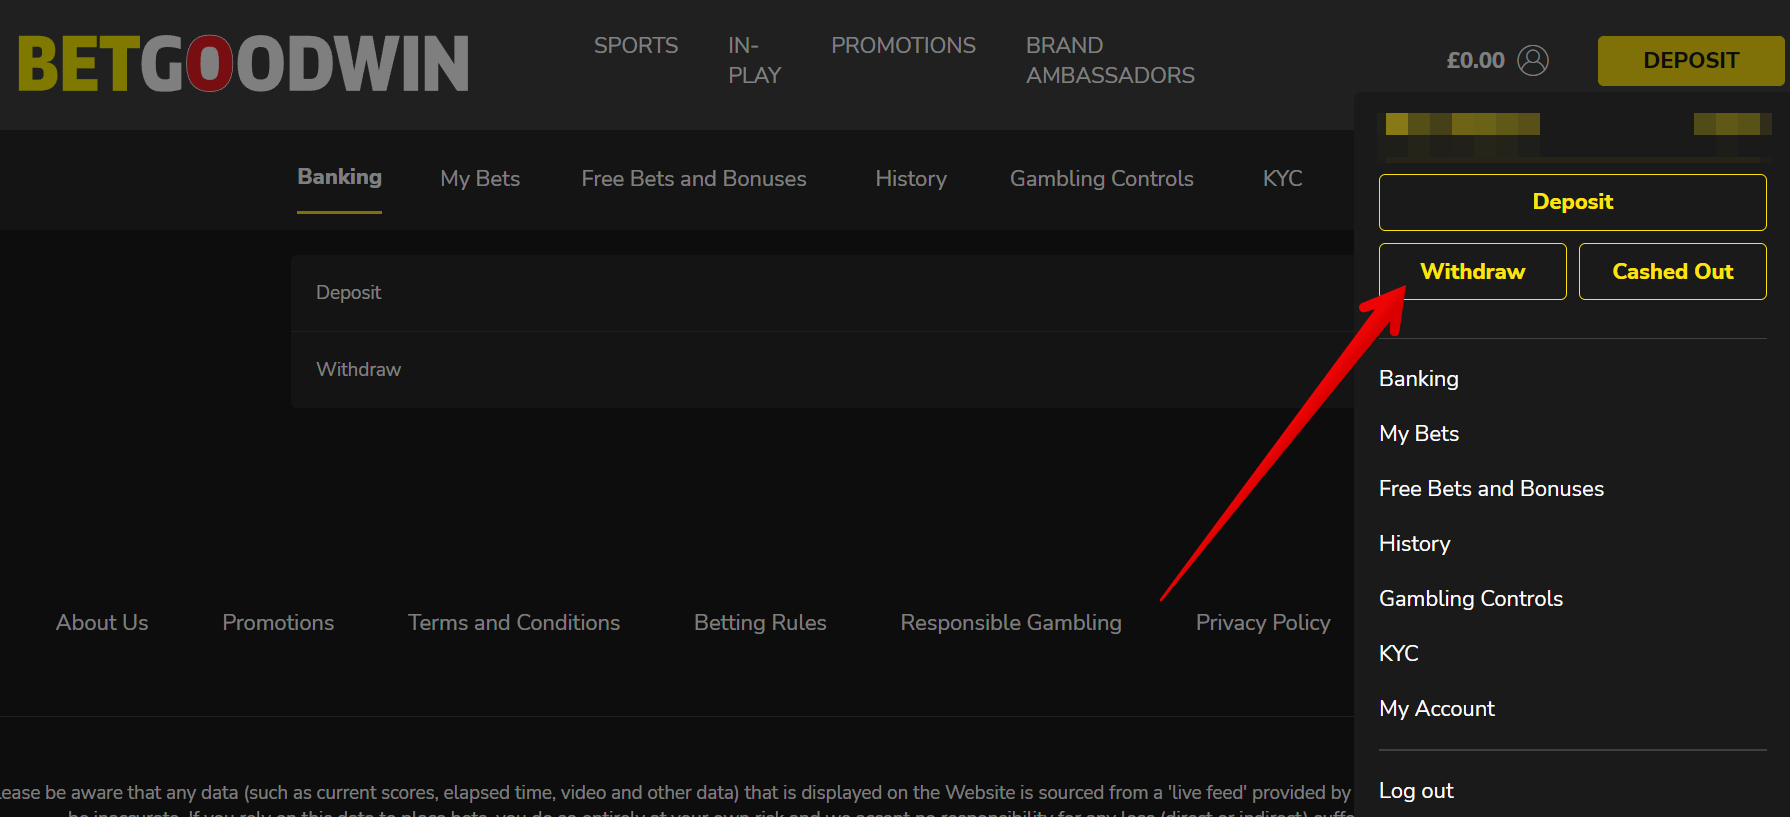
Task: Choose Free Bets and Bonuses in dropdown
Action: (x=1491, y=489)
